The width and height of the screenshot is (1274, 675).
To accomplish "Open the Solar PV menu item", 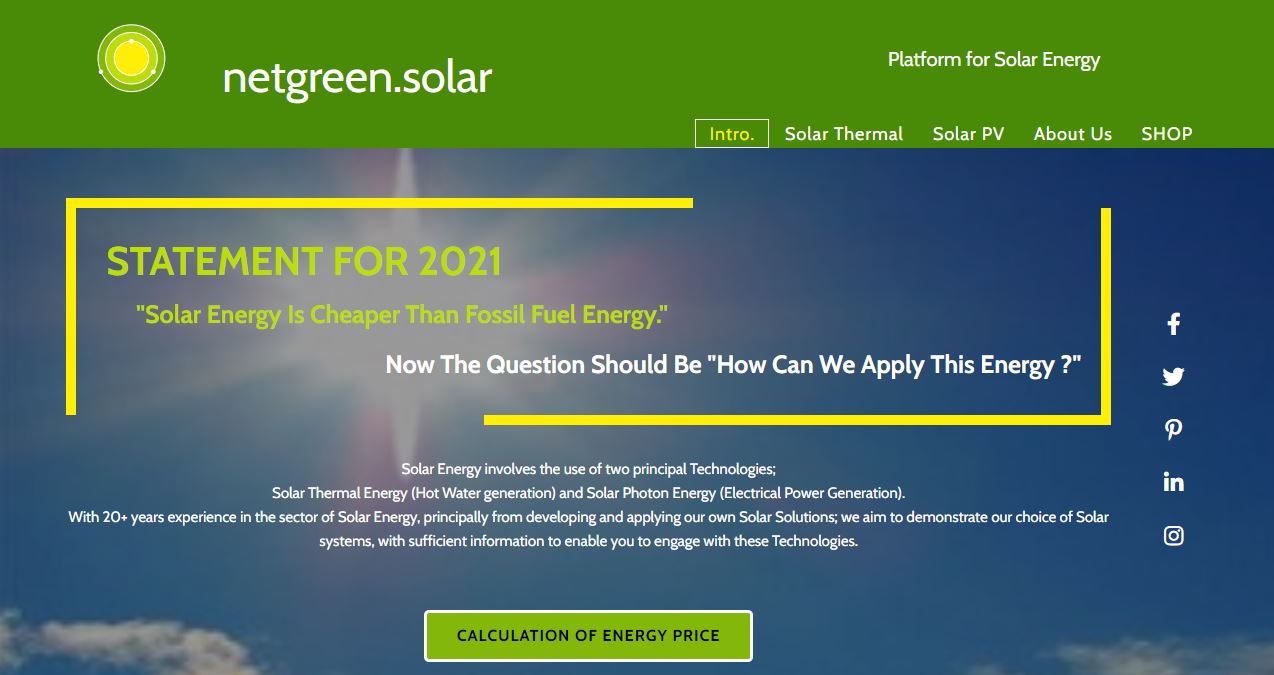I will click(x=968, y=133).
